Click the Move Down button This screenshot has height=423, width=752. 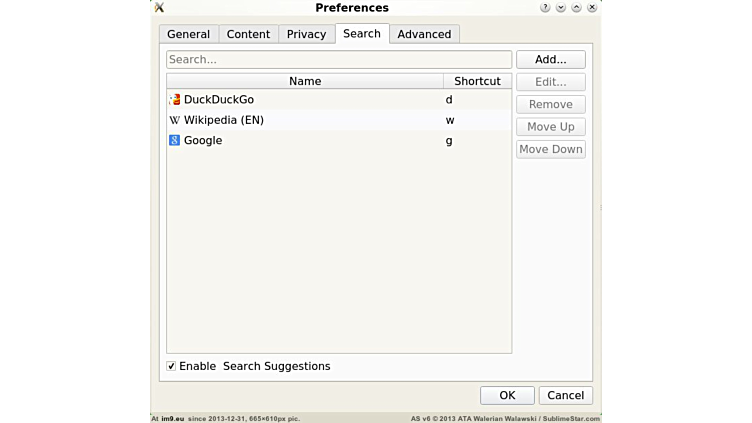550,149
